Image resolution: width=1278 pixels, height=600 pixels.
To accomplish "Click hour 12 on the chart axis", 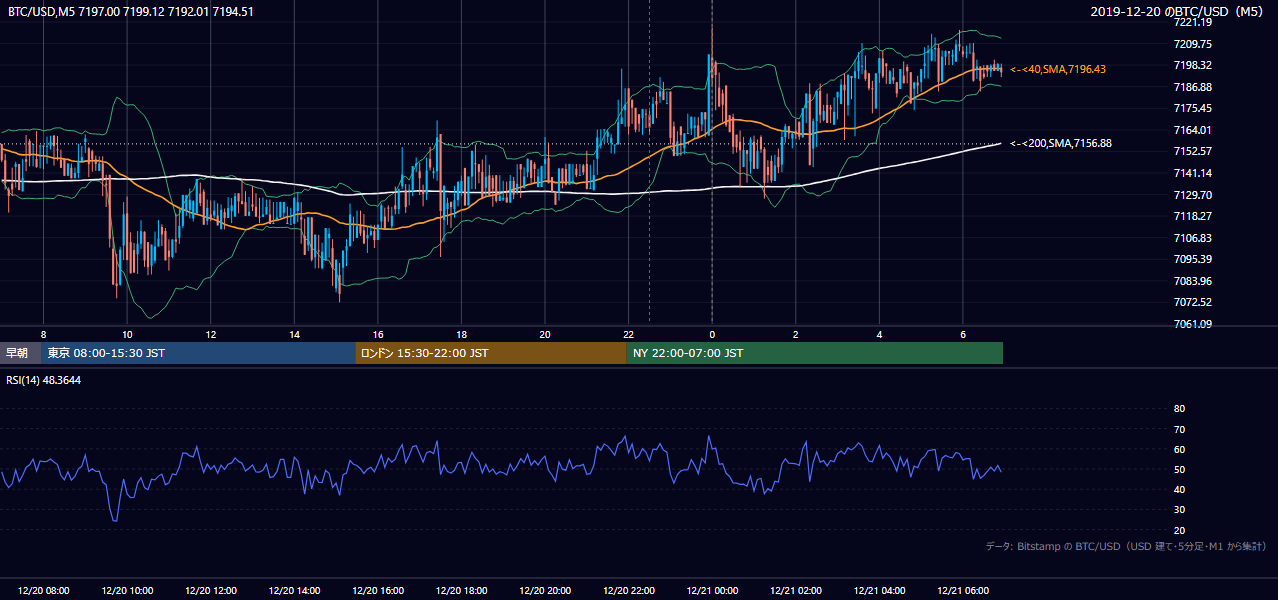I will click(210, 334).
